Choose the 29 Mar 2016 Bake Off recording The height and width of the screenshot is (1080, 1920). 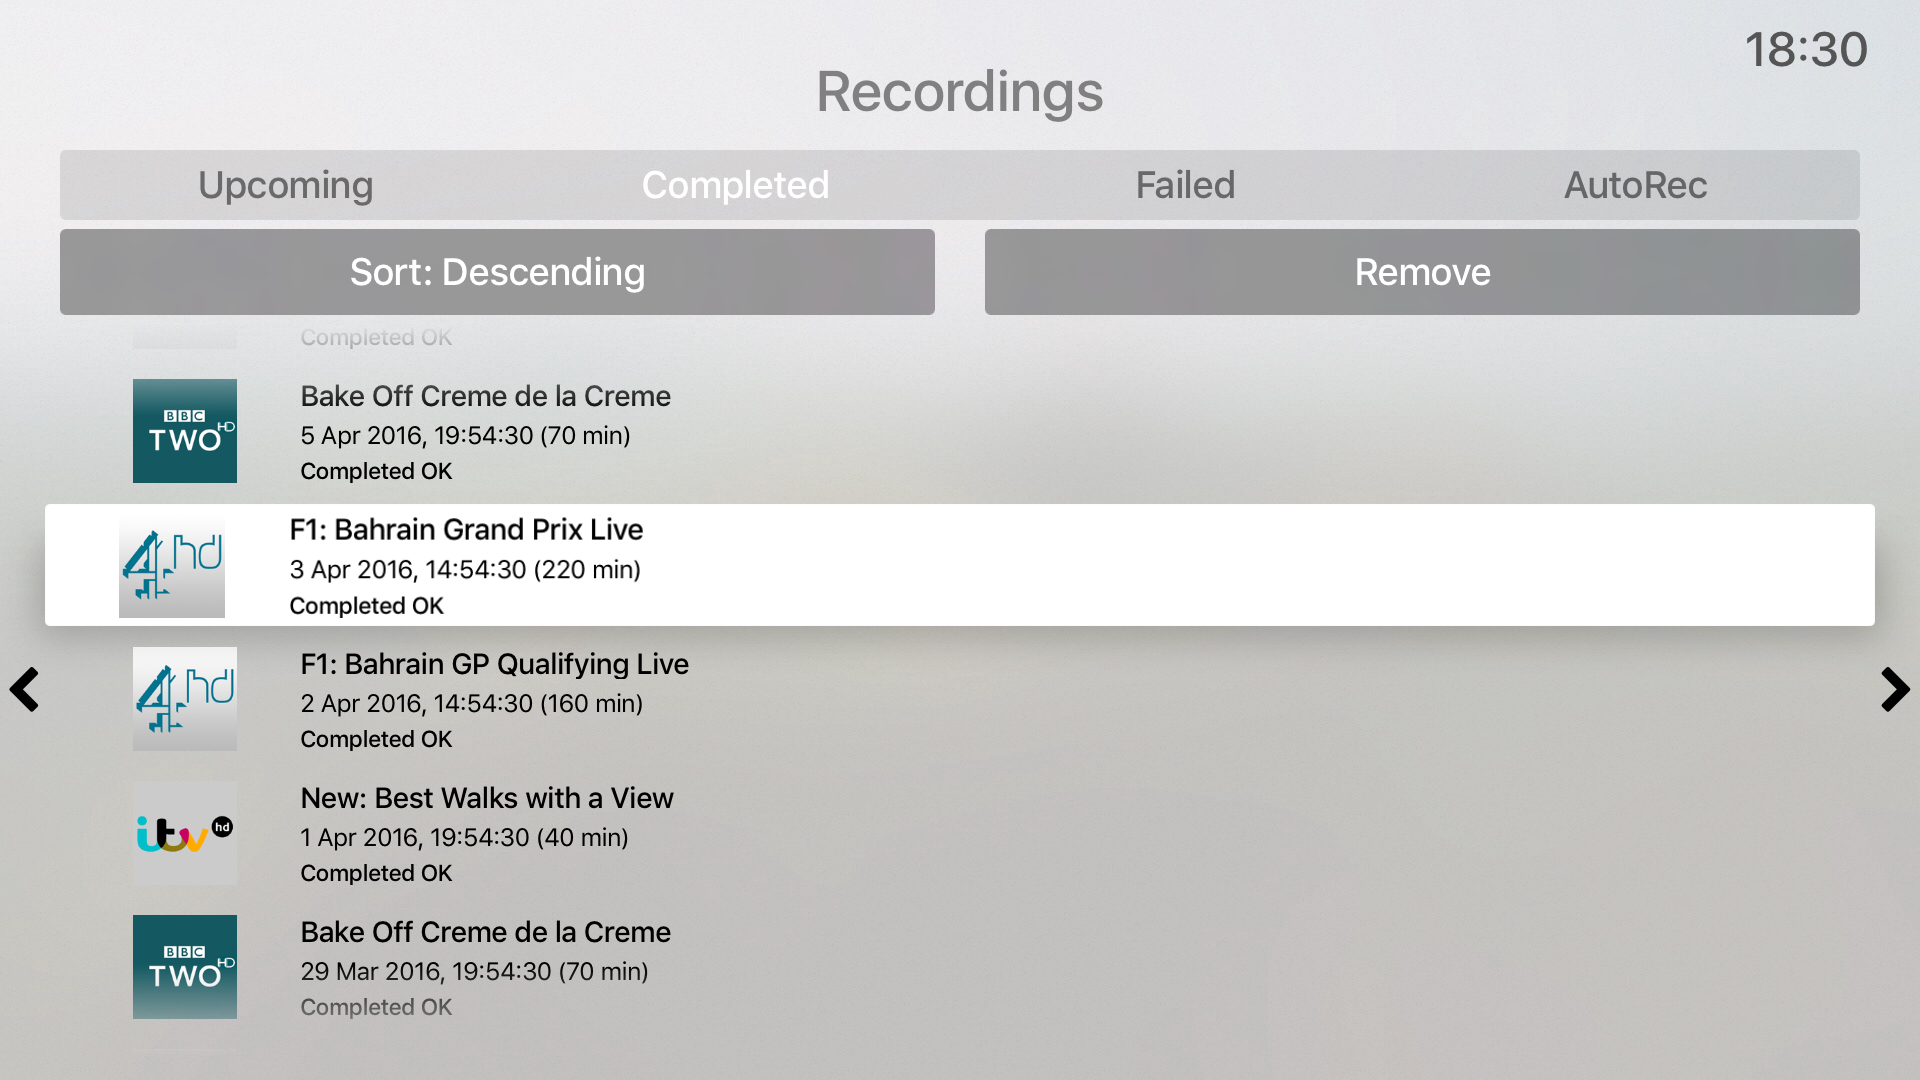(960, 967)
